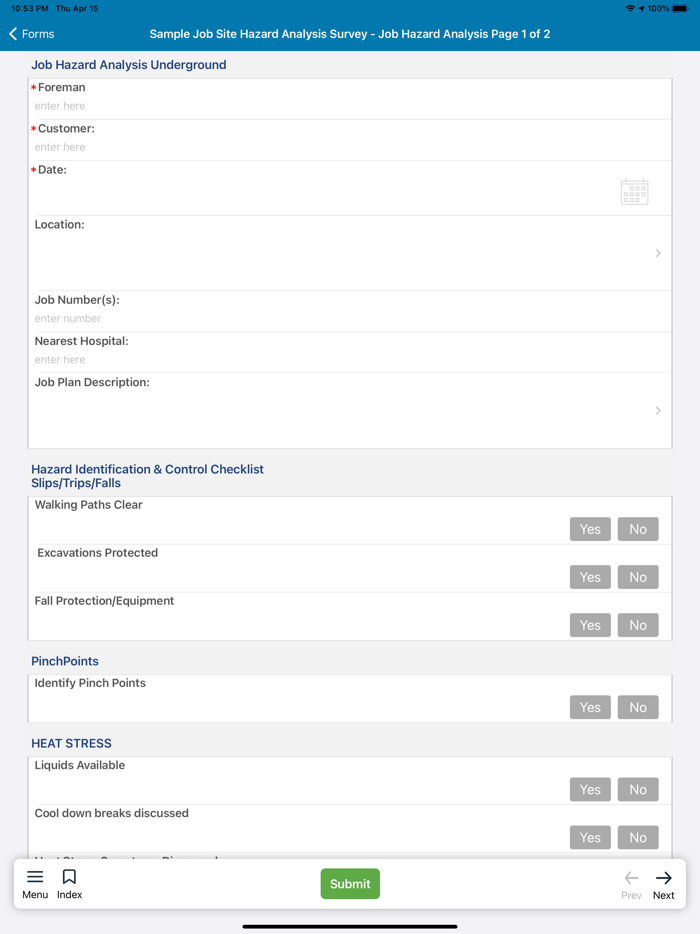Expand Job Plan Description chevron

click(x=658, y=411)
